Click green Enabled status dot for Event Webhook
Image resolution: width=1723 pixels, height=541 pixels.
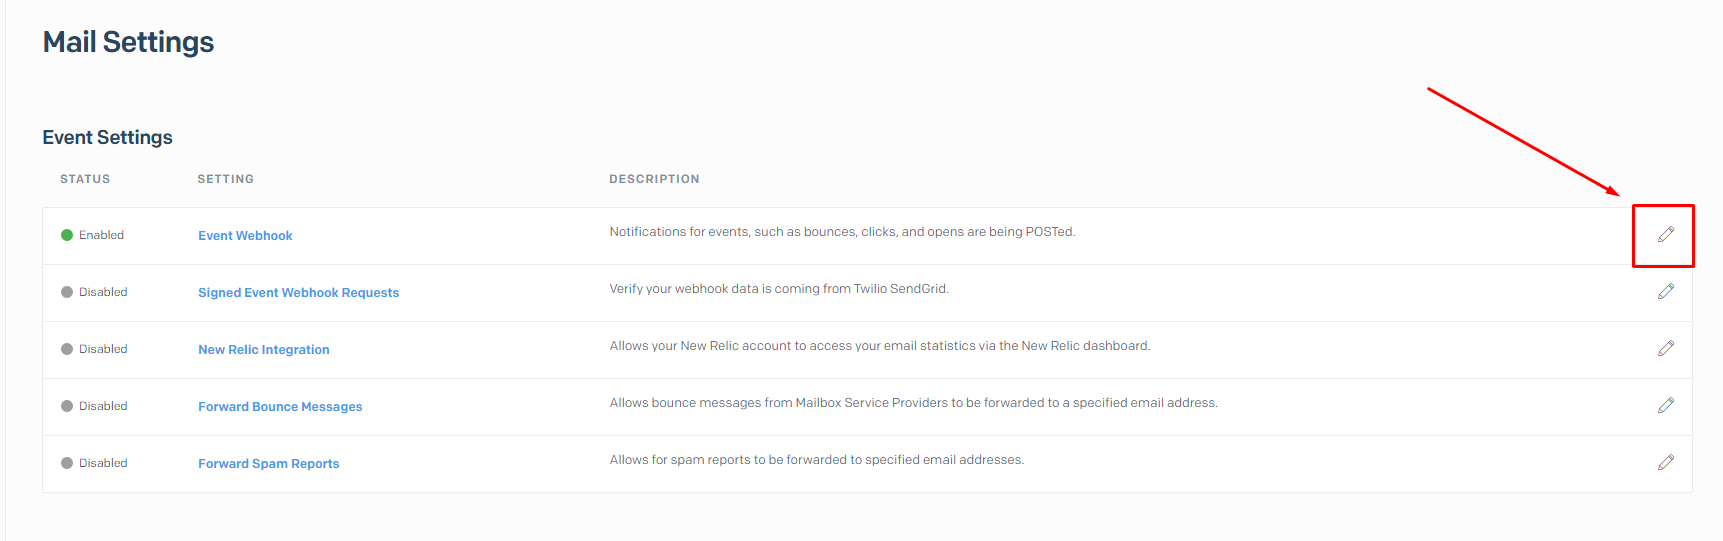(x=67, y=235)
